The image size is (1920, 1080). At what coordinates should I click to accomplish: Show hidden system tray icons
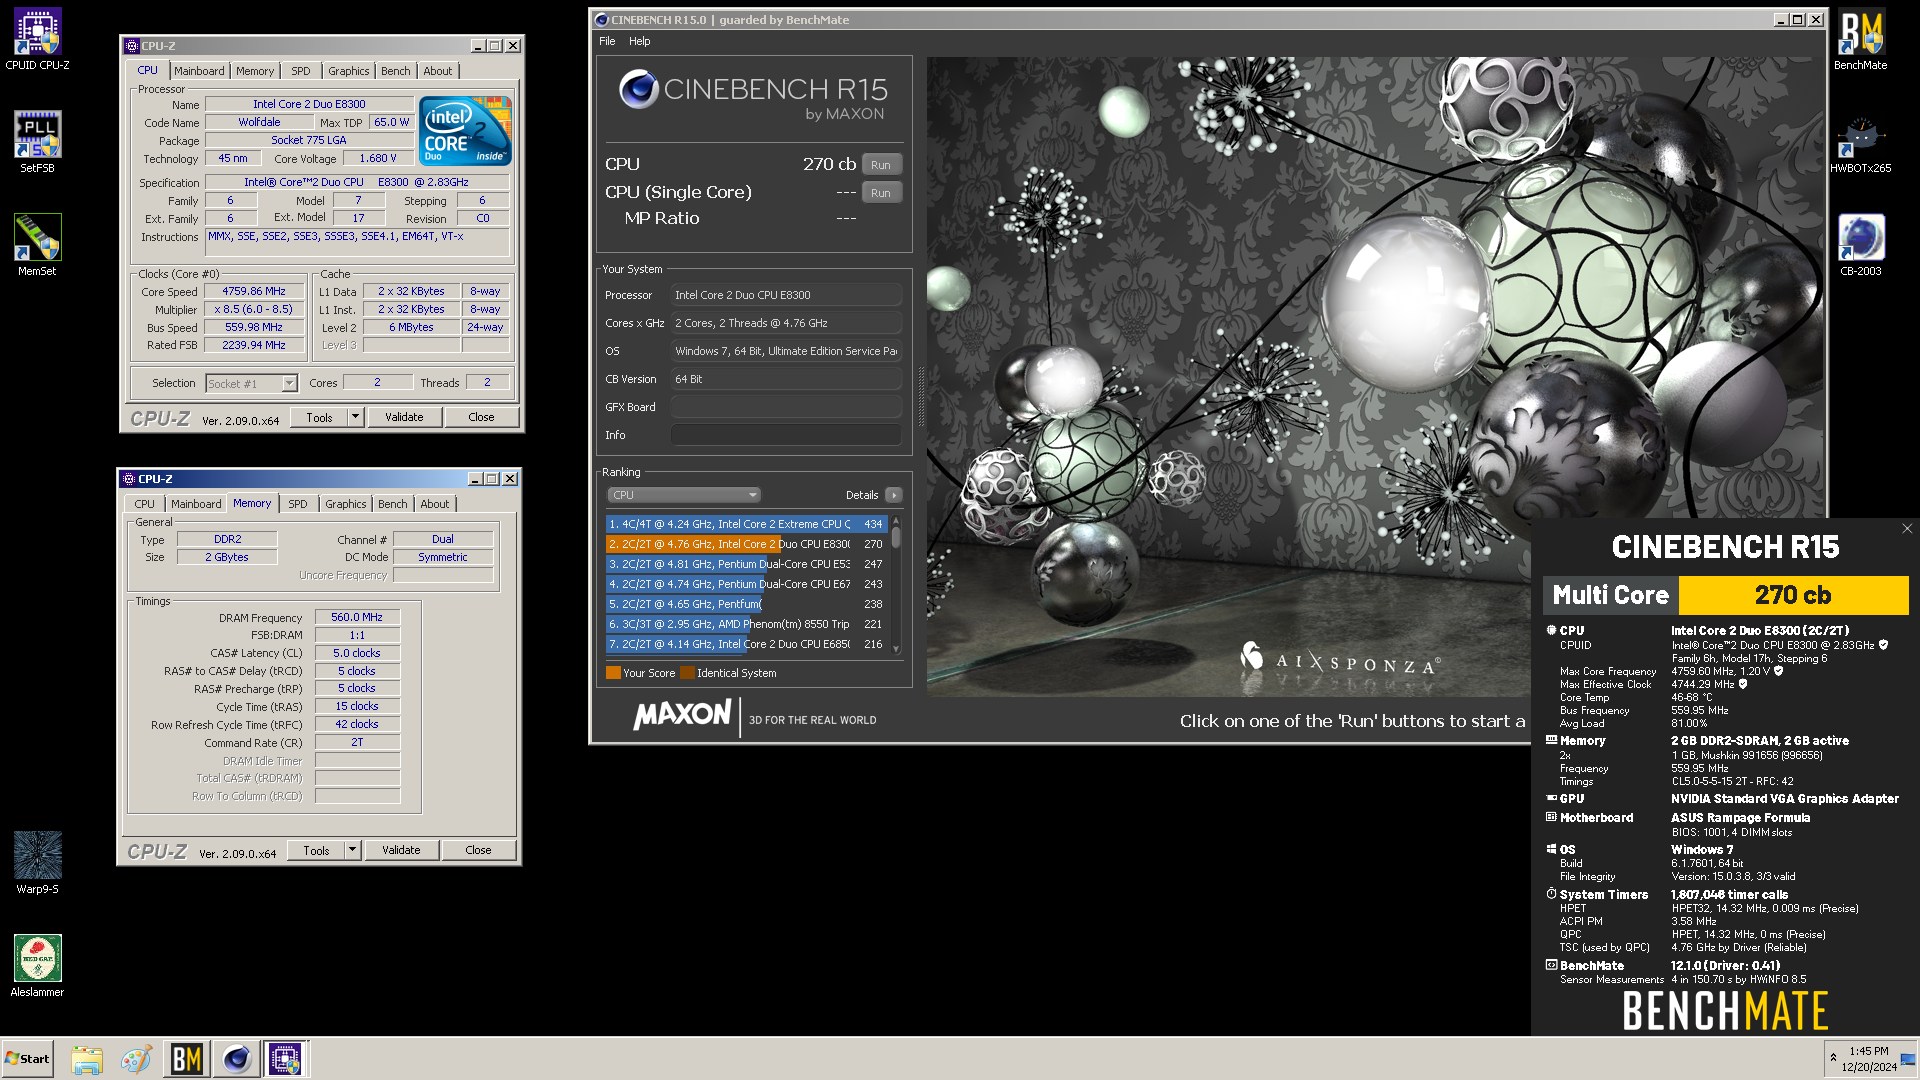(x=1833, y=1058)
